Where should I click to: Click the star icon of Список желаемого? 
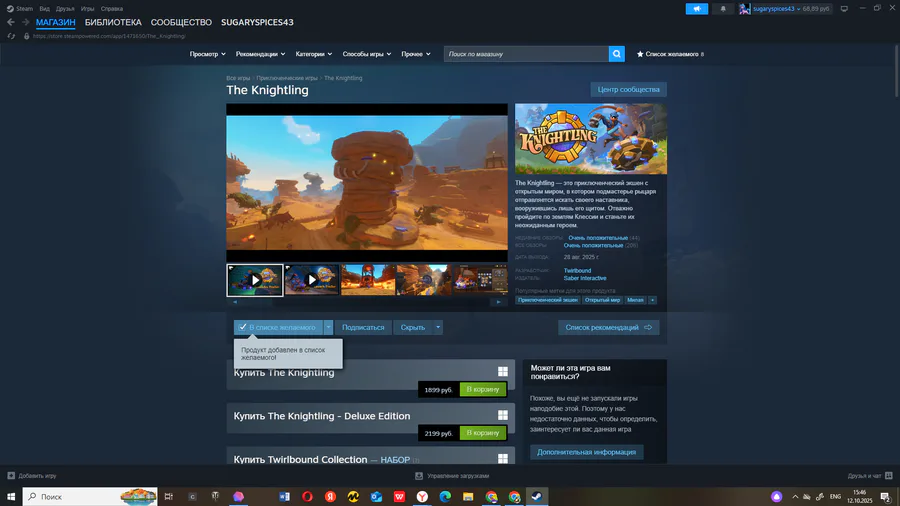click(x=640, y=54)
